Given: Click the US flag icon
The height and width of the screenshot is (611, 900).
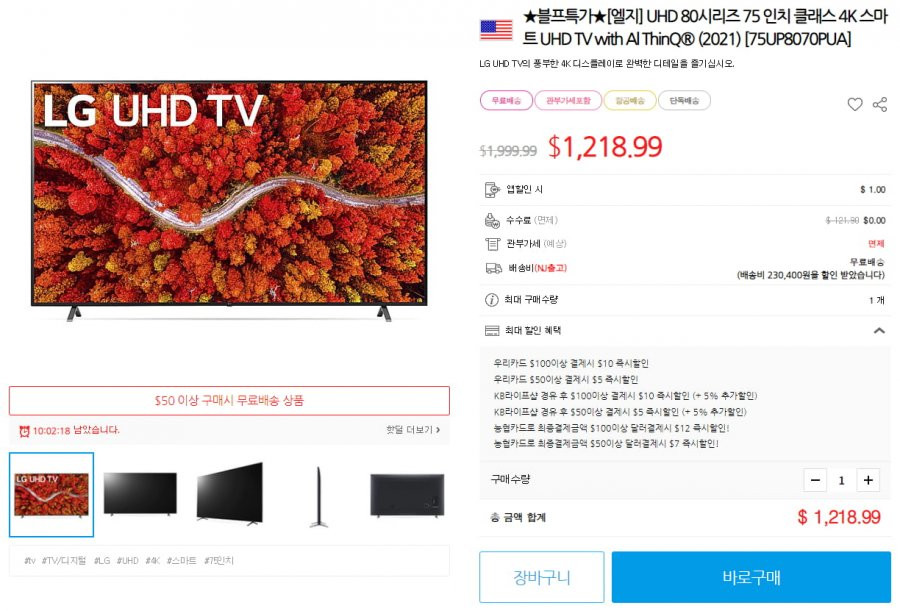Looking at the screenshot, I should [496, 30].
